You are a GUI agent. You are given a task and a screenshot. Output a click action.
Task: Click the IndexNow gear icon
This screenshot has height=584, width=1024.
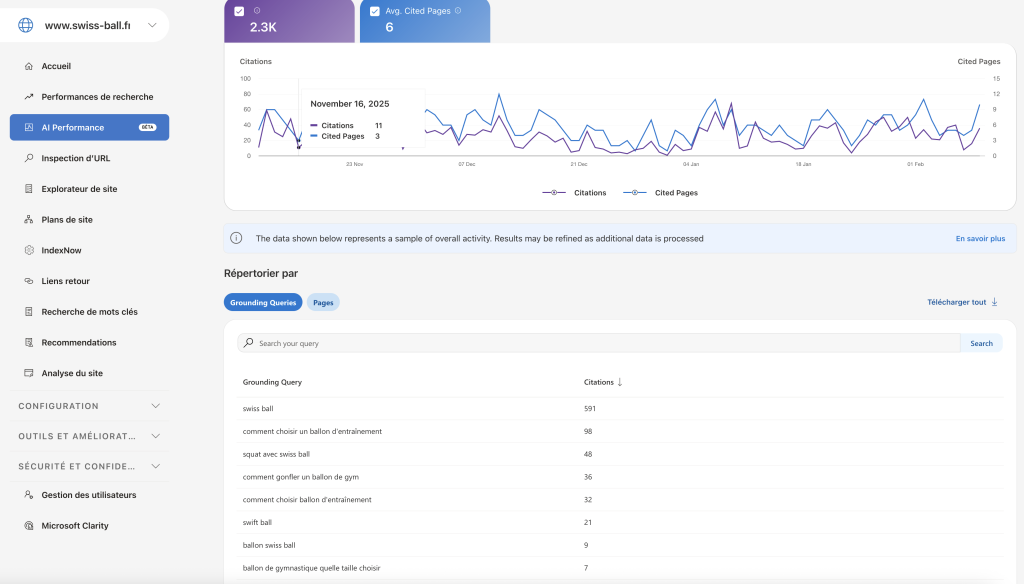pyautogui.click(x=29, y=250)
